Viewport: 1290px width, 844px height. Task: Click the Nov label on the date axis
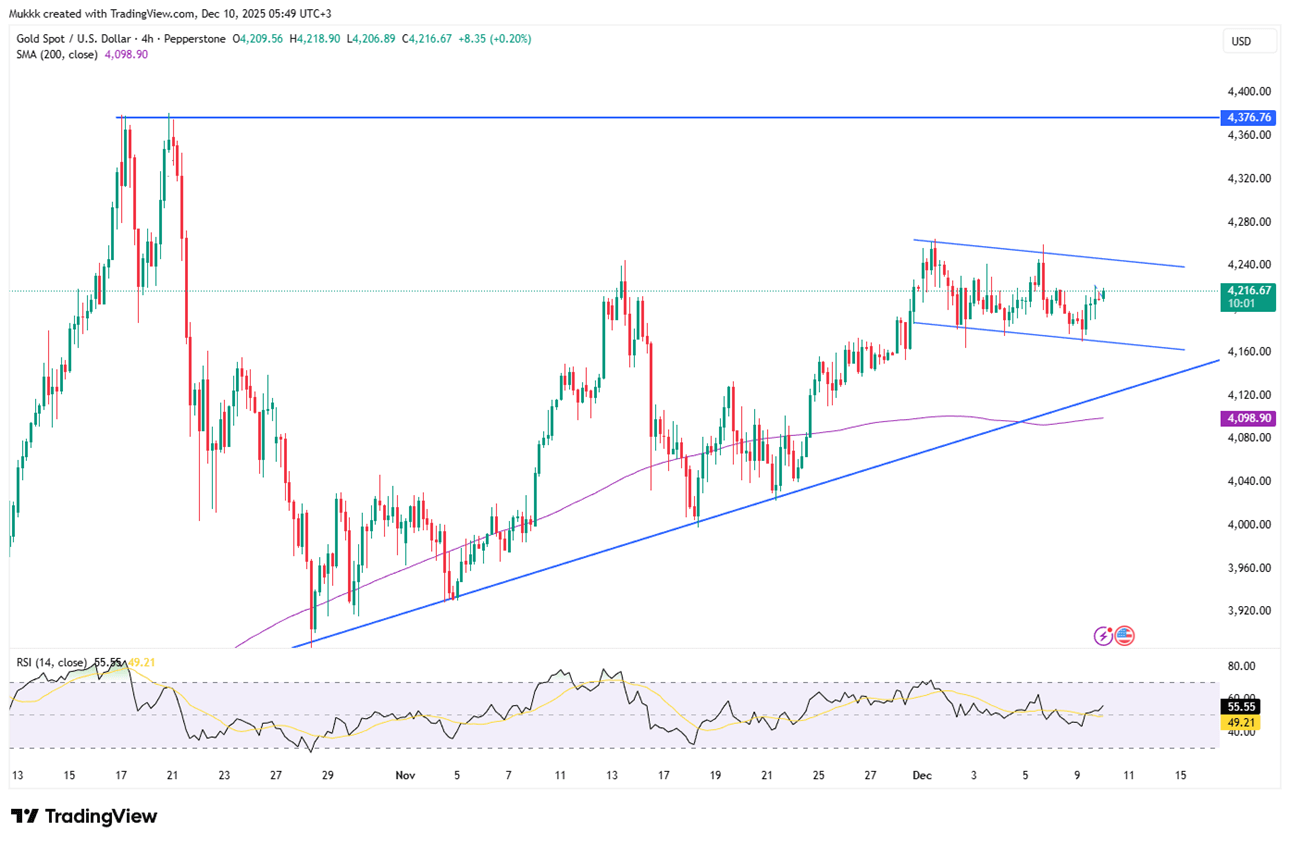405,775
